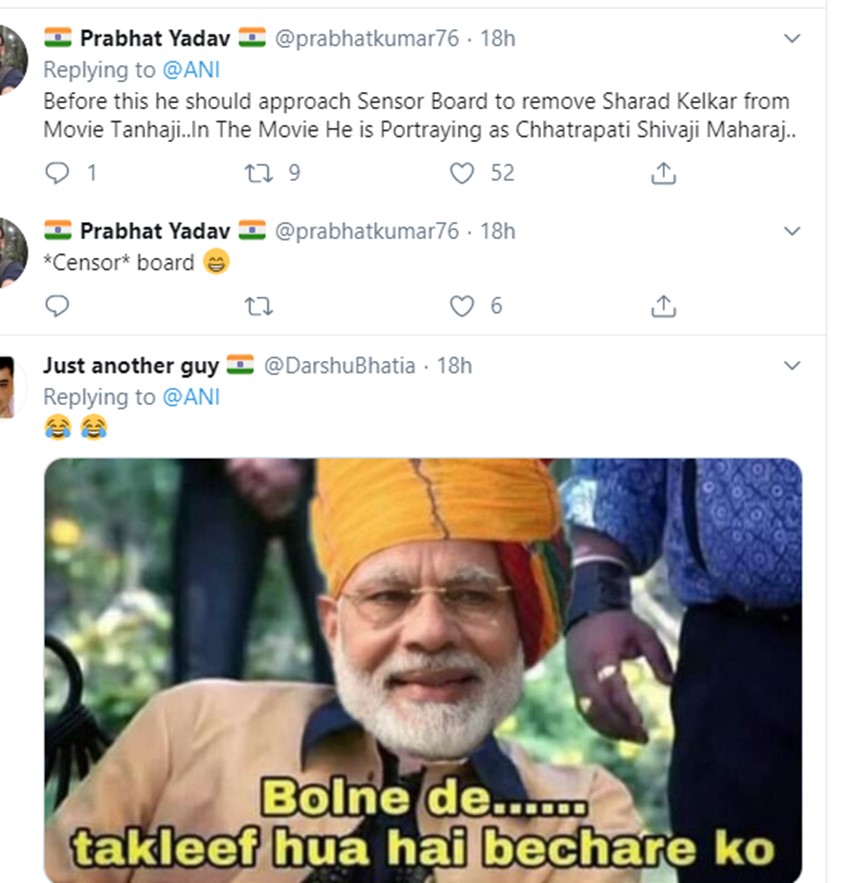Like the tweet with 52 likes
This screenshot has height=883, width=850.
(x=462, y=173)
